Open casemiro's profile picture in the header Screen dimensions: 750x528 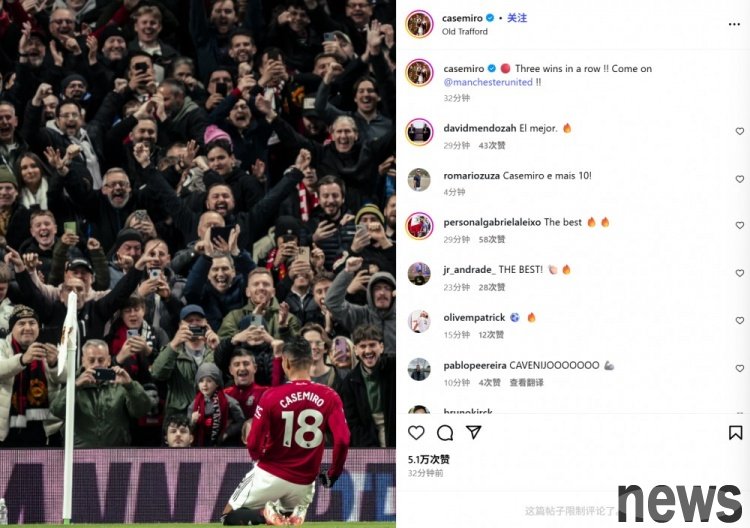click(x=419, y=24)
